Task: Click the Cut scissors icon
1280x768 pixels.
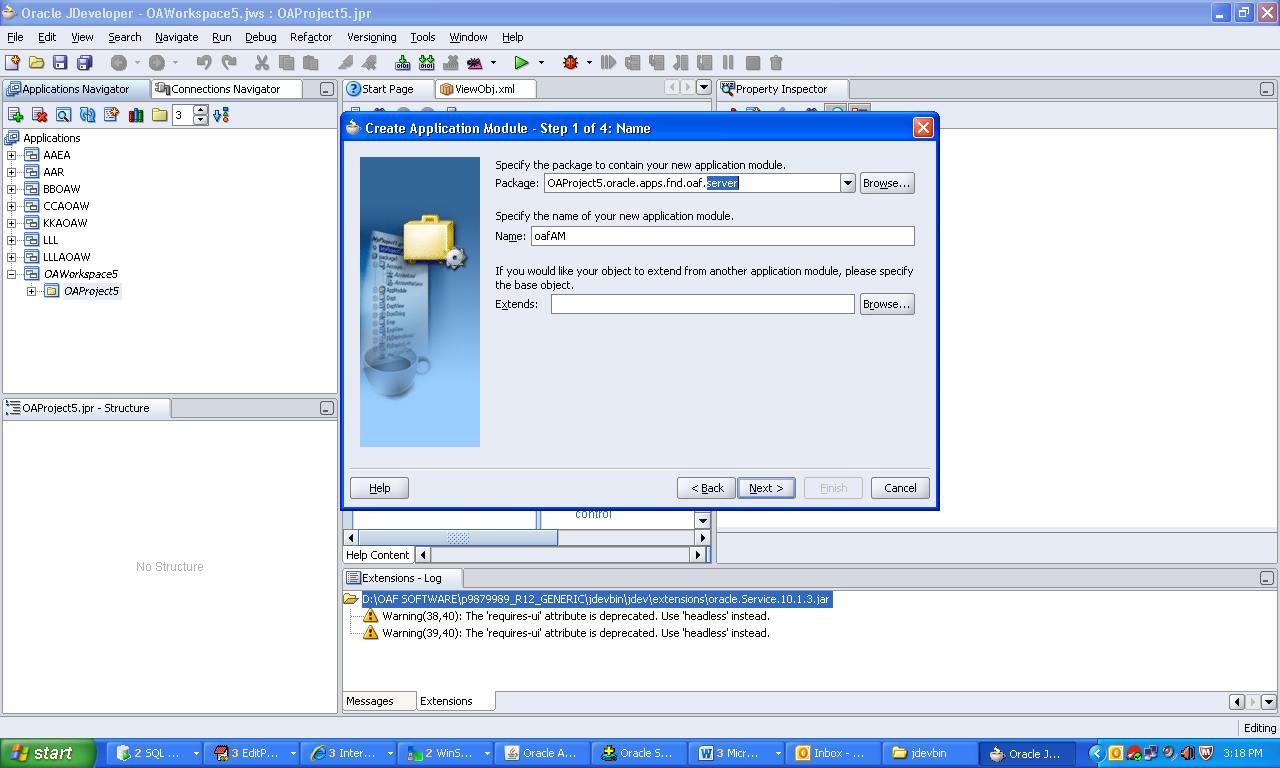Action: tap(262, 62)
